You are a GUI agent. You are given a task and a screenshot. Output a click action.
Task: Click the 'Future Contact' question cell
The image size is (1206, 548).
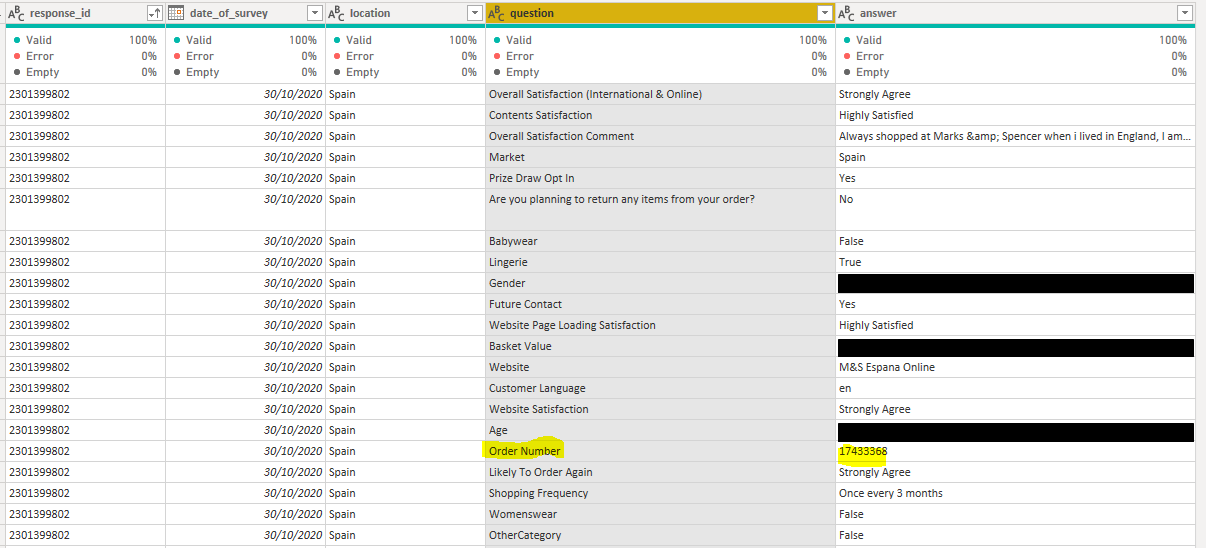660,304
